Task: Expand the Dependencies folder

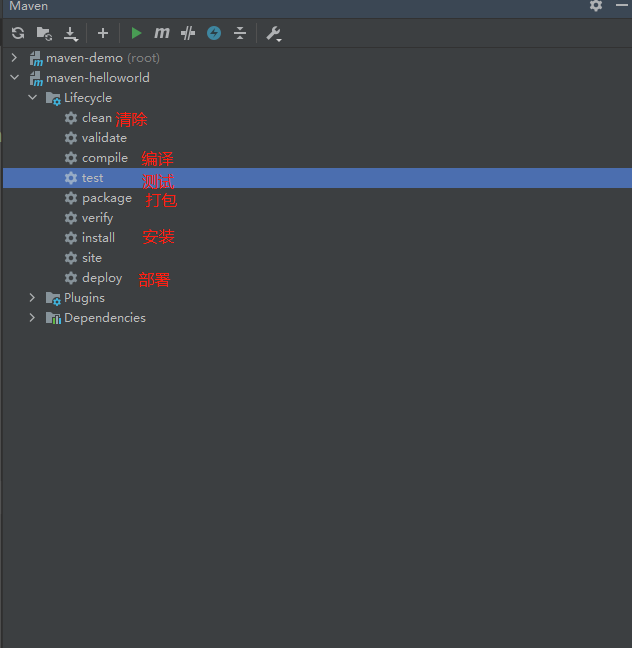Action: (x=32, y=317)
